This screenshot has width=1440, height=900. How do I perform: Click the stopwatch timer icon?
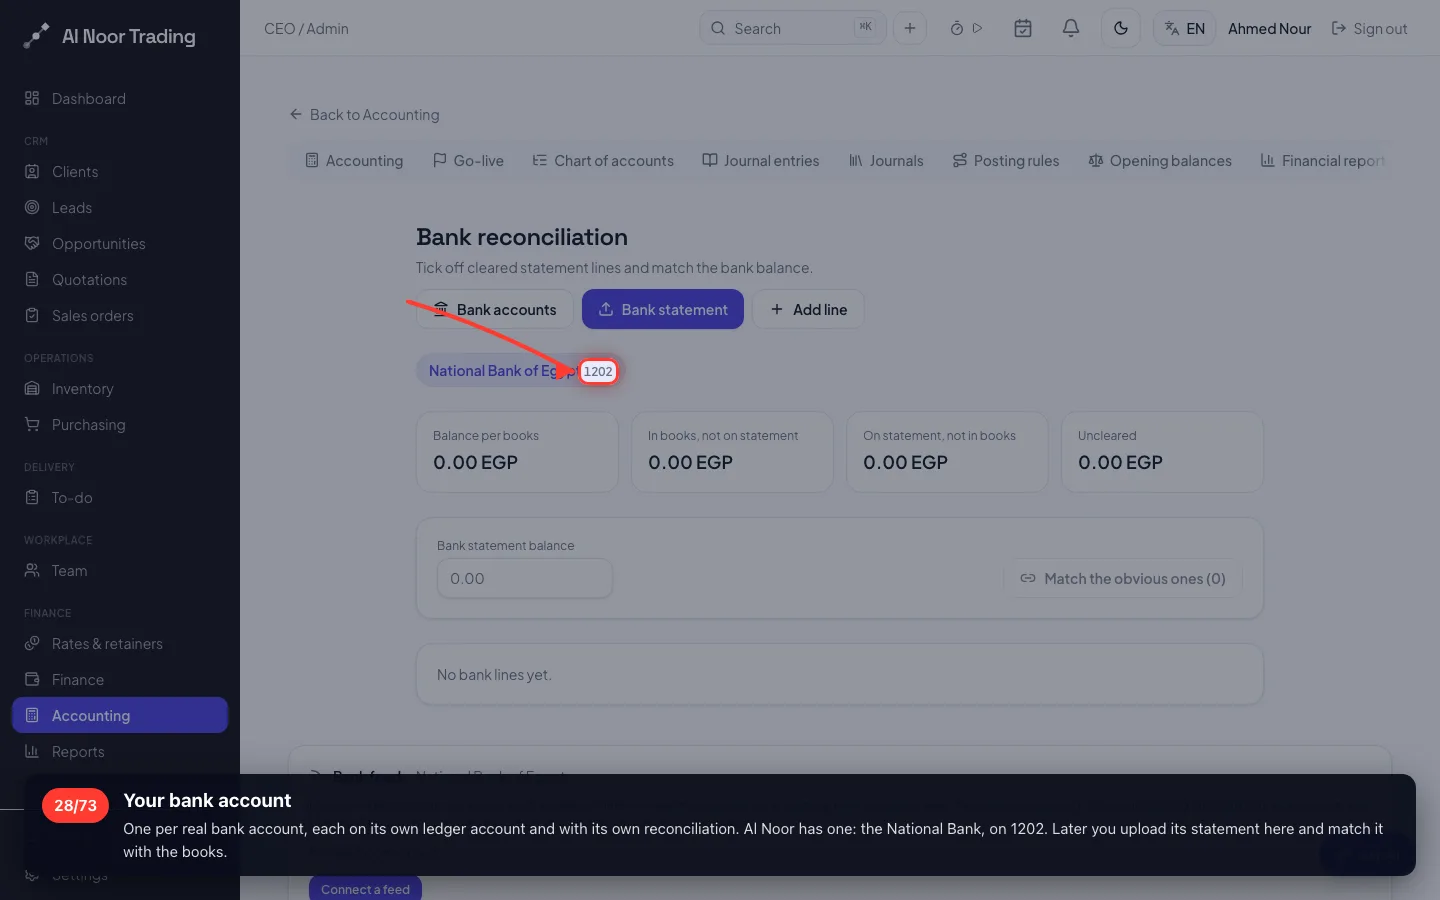[957, 28]
